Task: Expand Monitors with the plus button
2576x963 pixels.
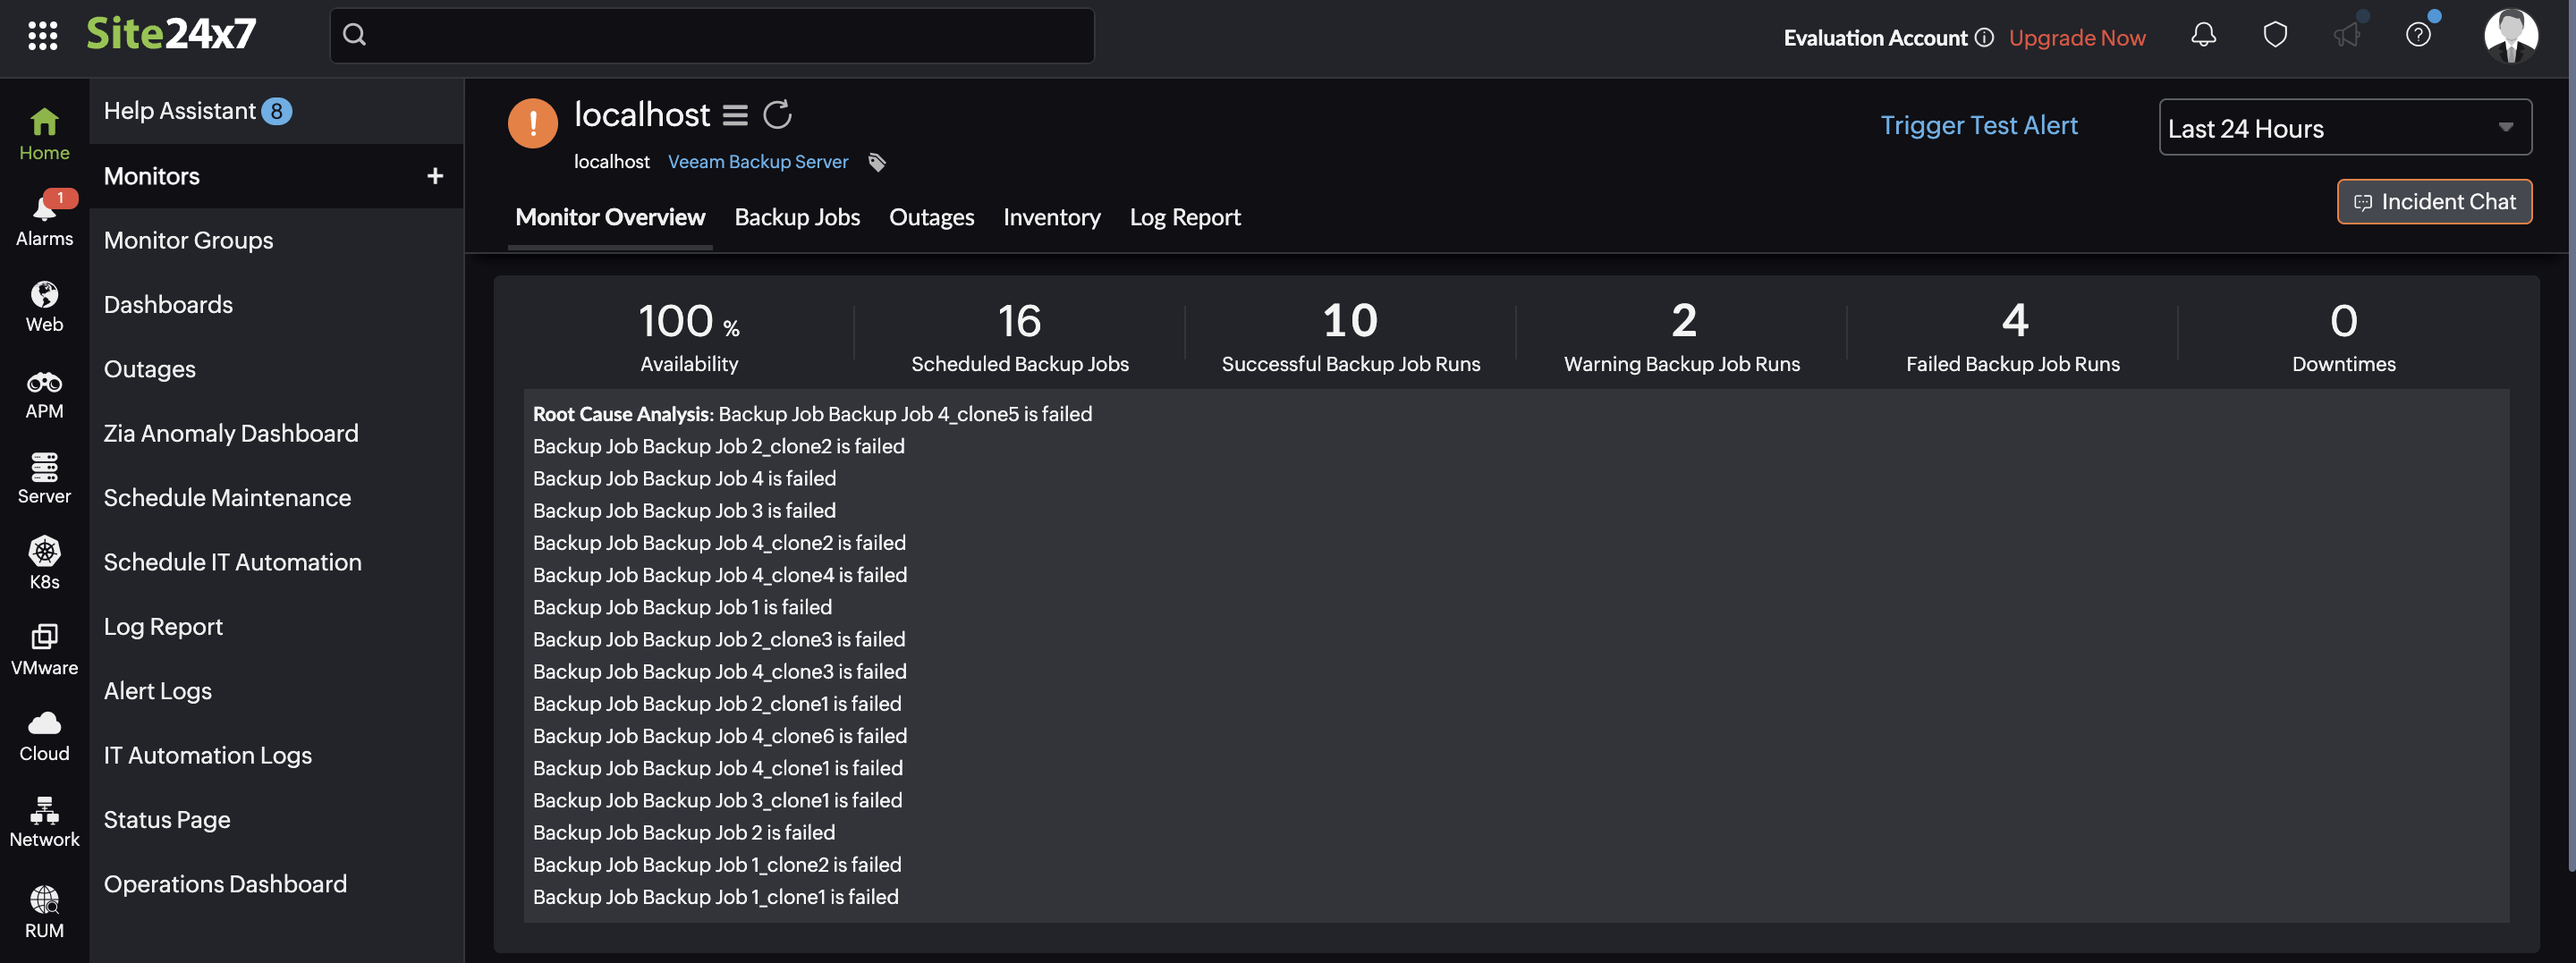Action: [435, 175]
